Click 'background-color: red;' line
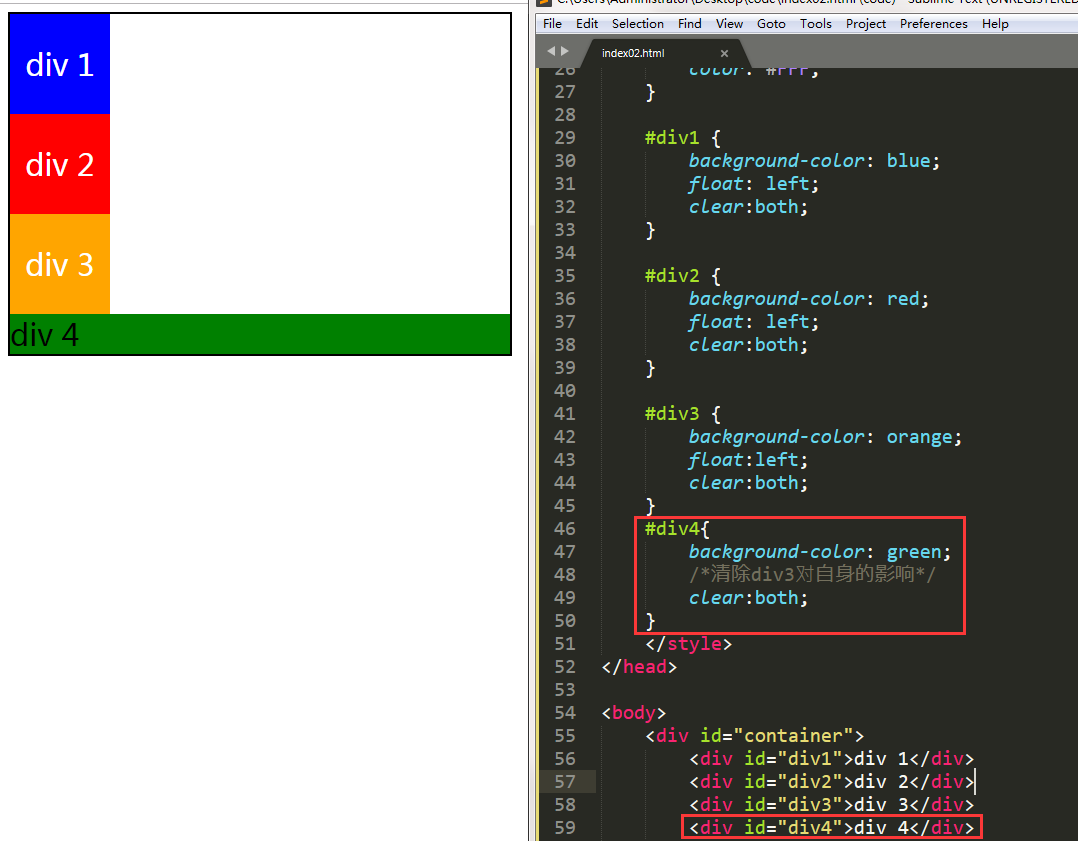This screenshot has width=1078, height=841. coord(808,298)
